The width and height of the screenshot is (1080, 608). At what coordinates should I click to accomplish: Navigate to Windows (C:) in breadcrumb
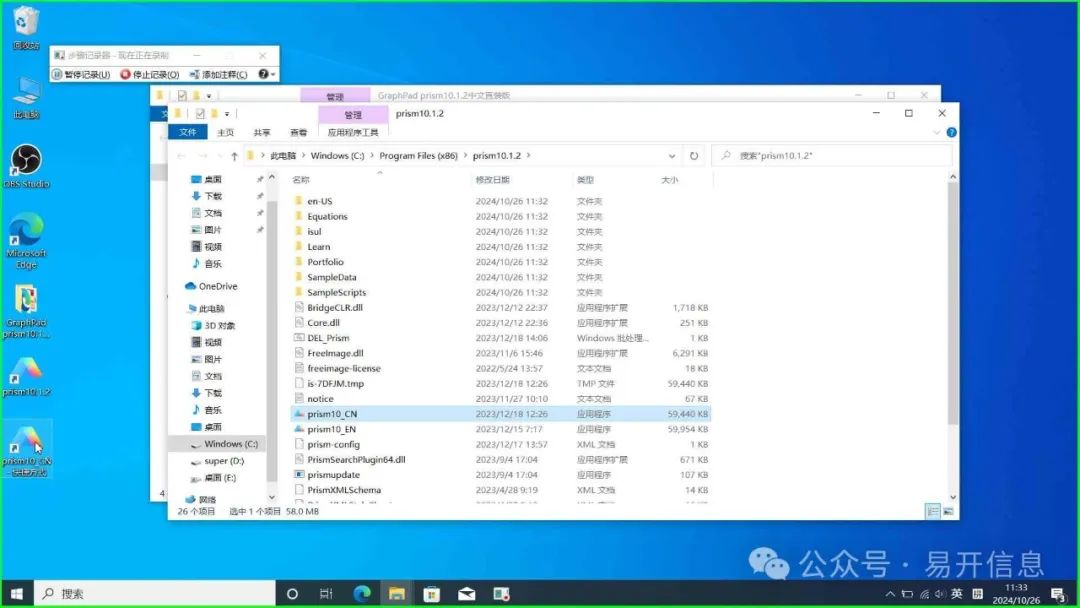[x=337, y=156]
